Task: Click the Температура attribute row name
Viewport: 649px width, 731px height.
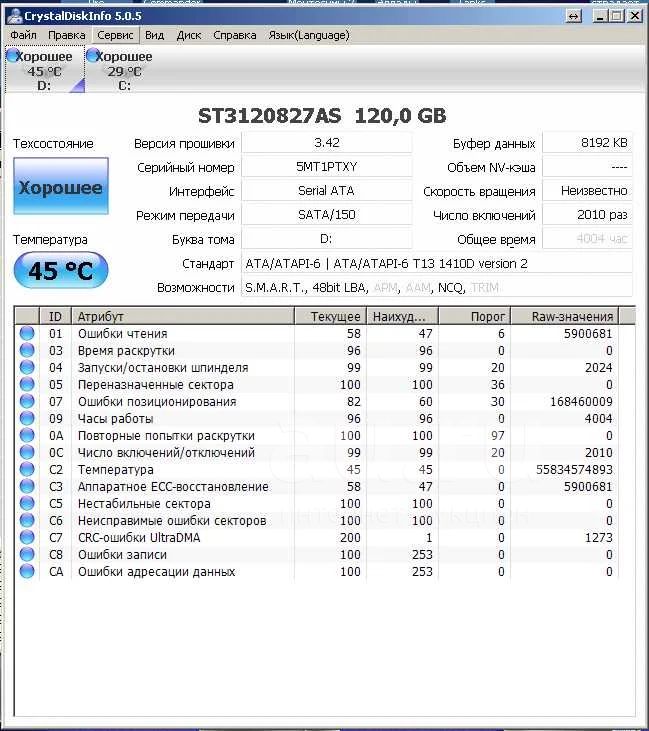Action: [x=116, y=469]
